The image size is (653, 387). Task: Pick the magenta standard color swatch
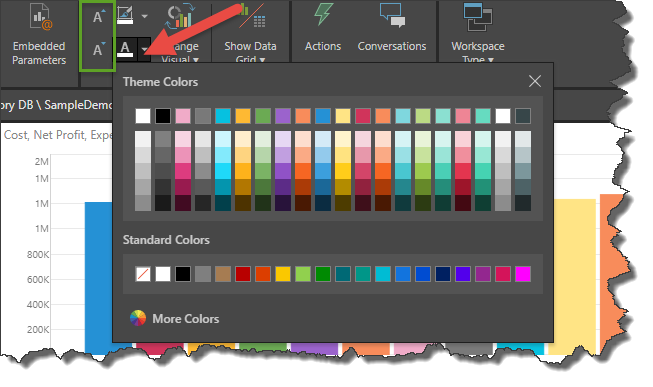(523, 274)
